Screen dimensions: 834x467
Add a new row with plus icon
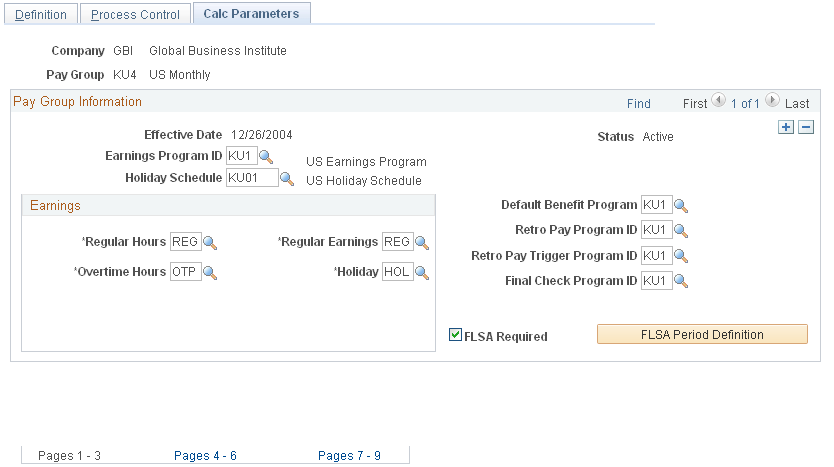point(786,127)
